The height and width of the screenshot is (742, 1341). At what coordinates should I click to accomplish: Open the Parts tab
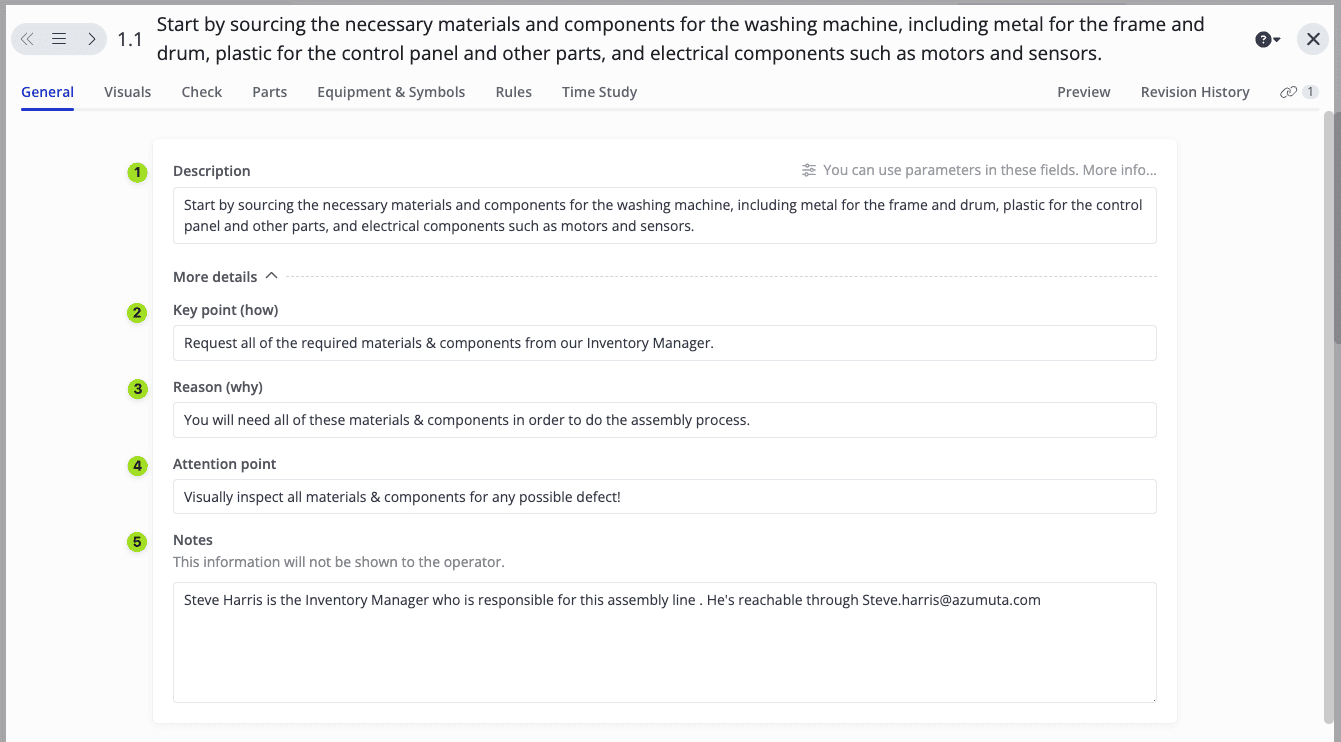pos(269,92)
